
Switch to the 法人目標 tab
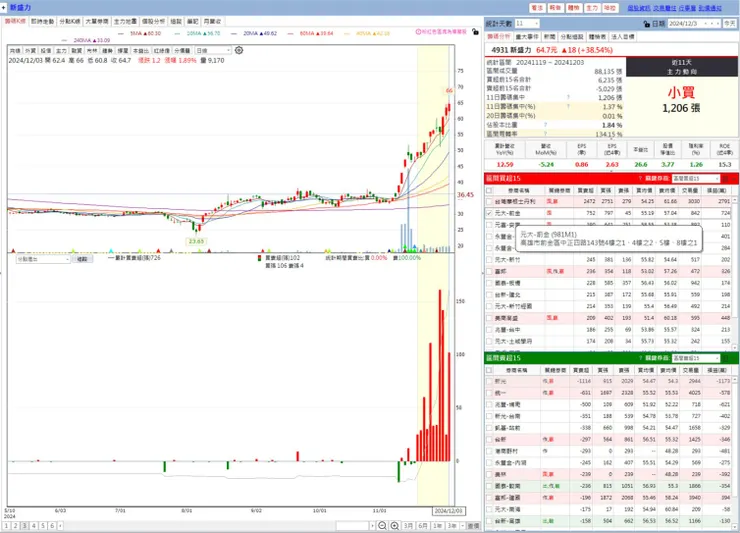point(623,37)
